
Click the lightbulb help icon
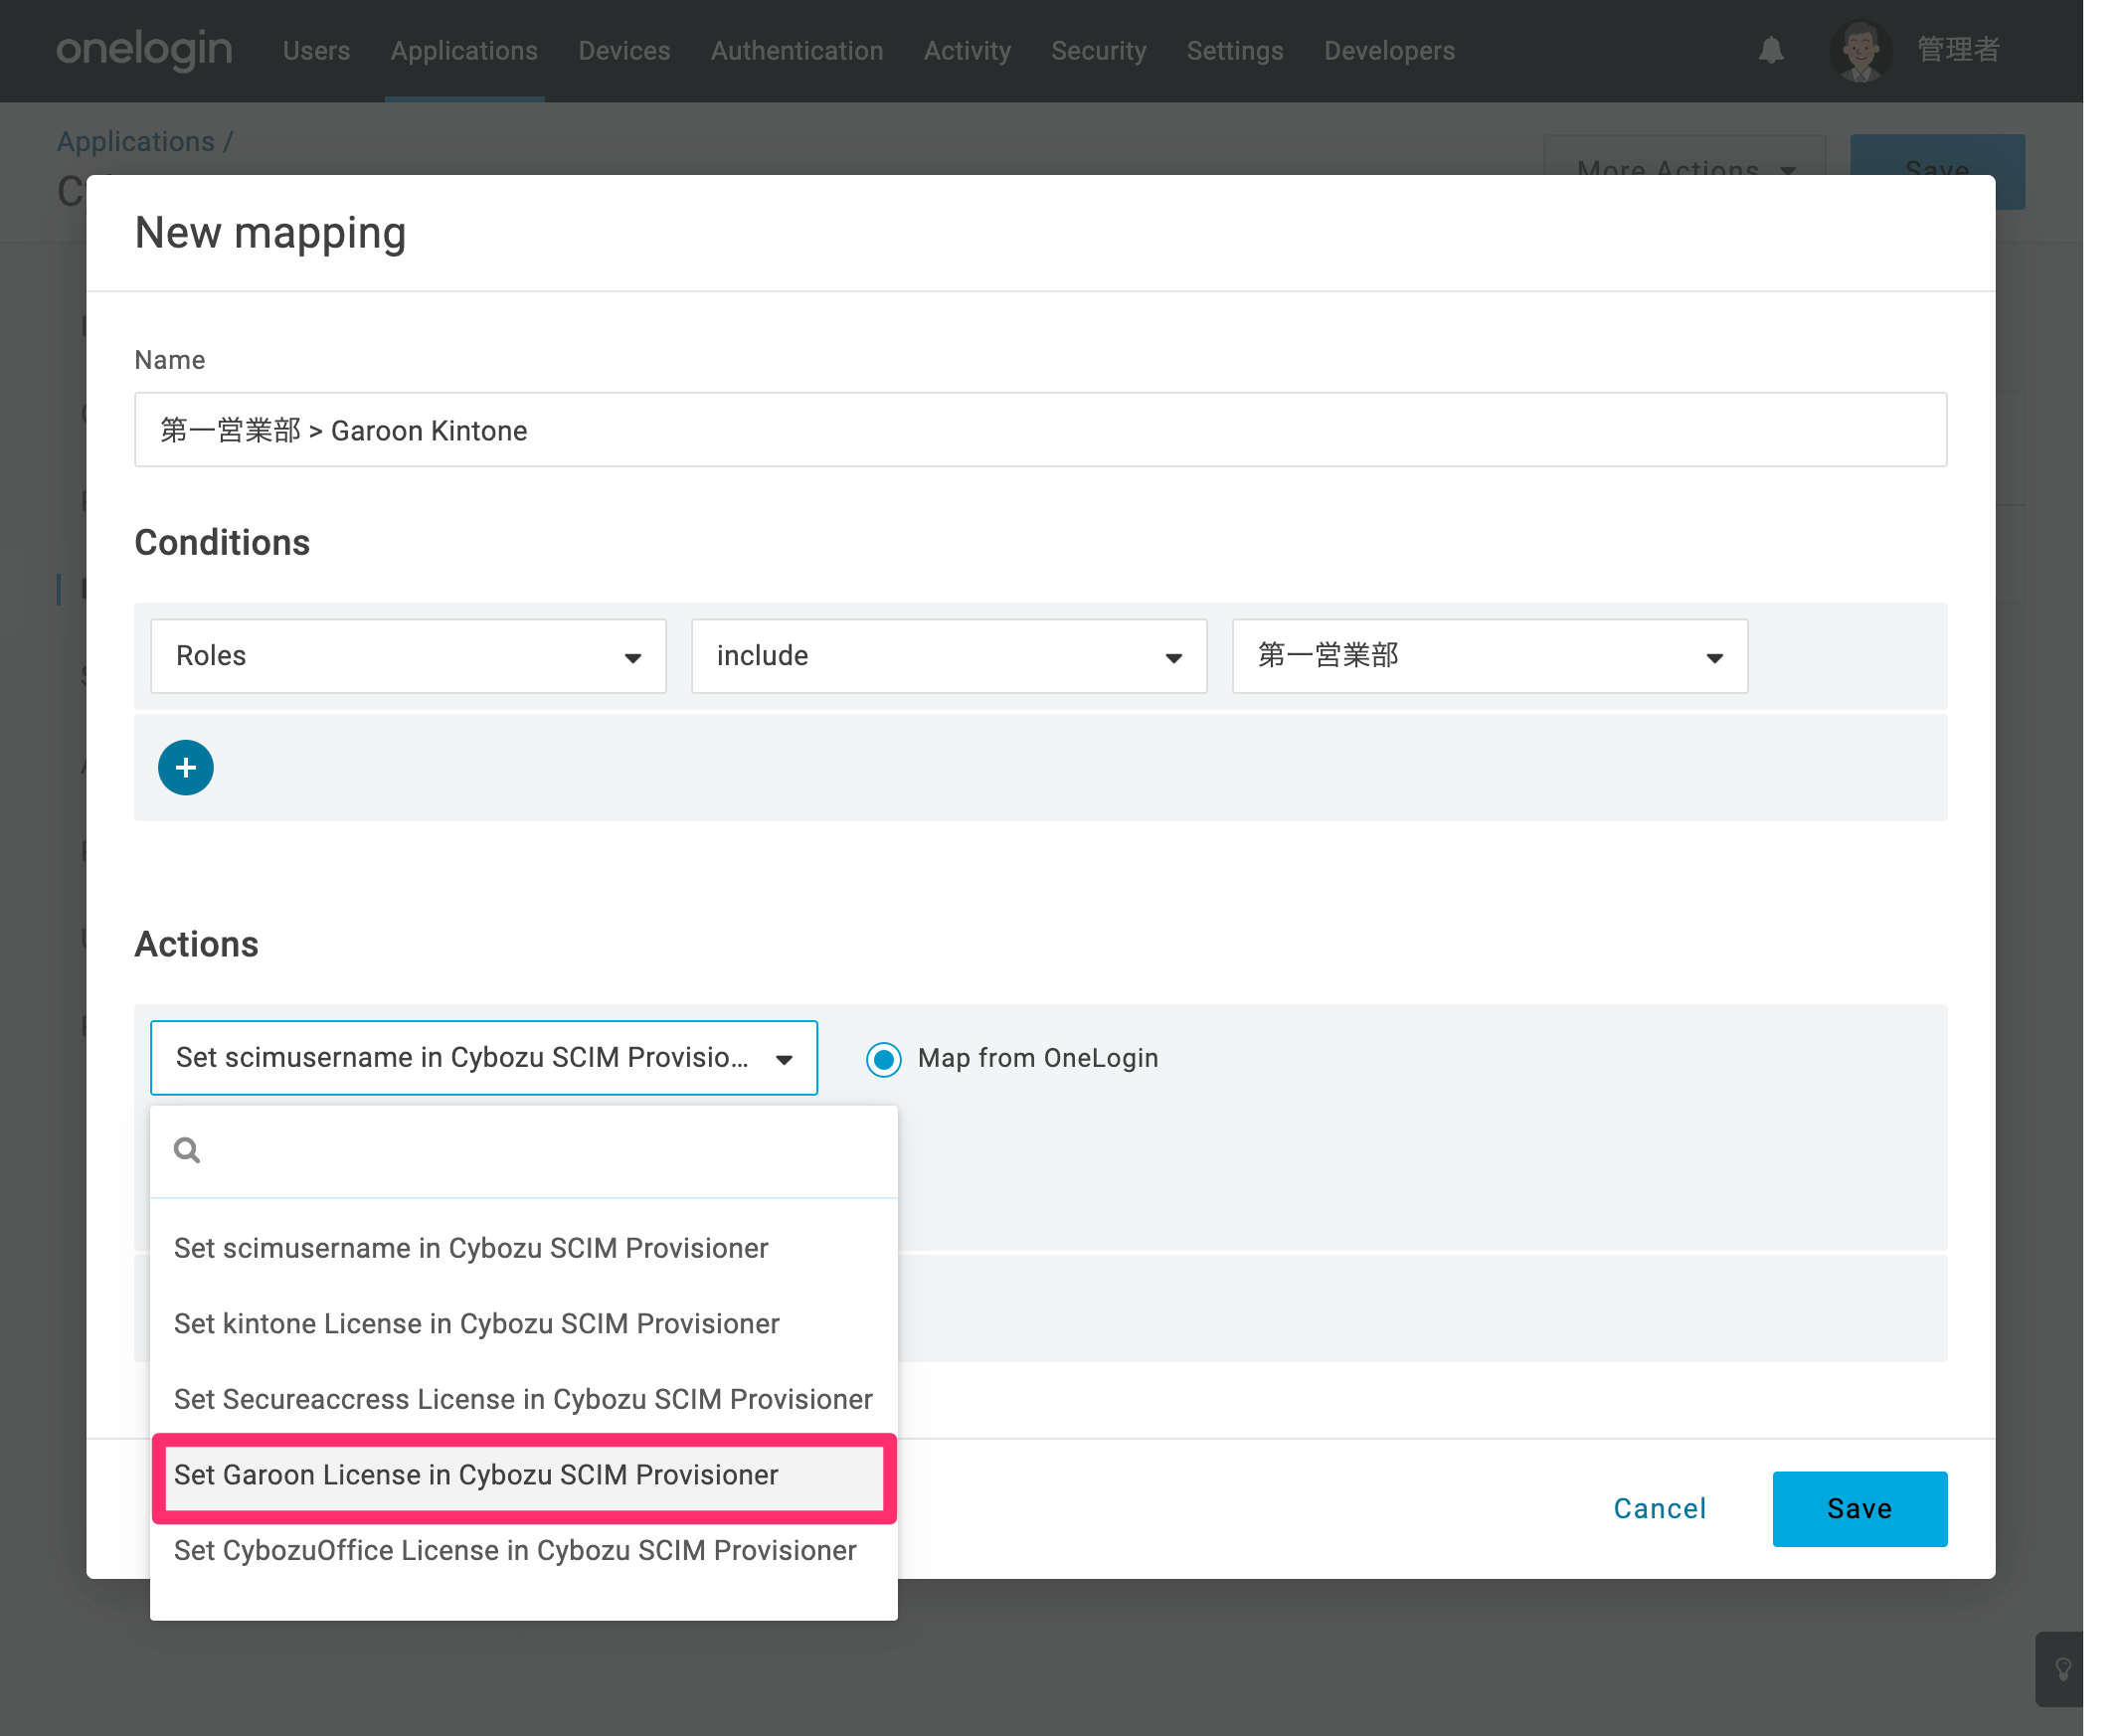coord(2062,1668)
